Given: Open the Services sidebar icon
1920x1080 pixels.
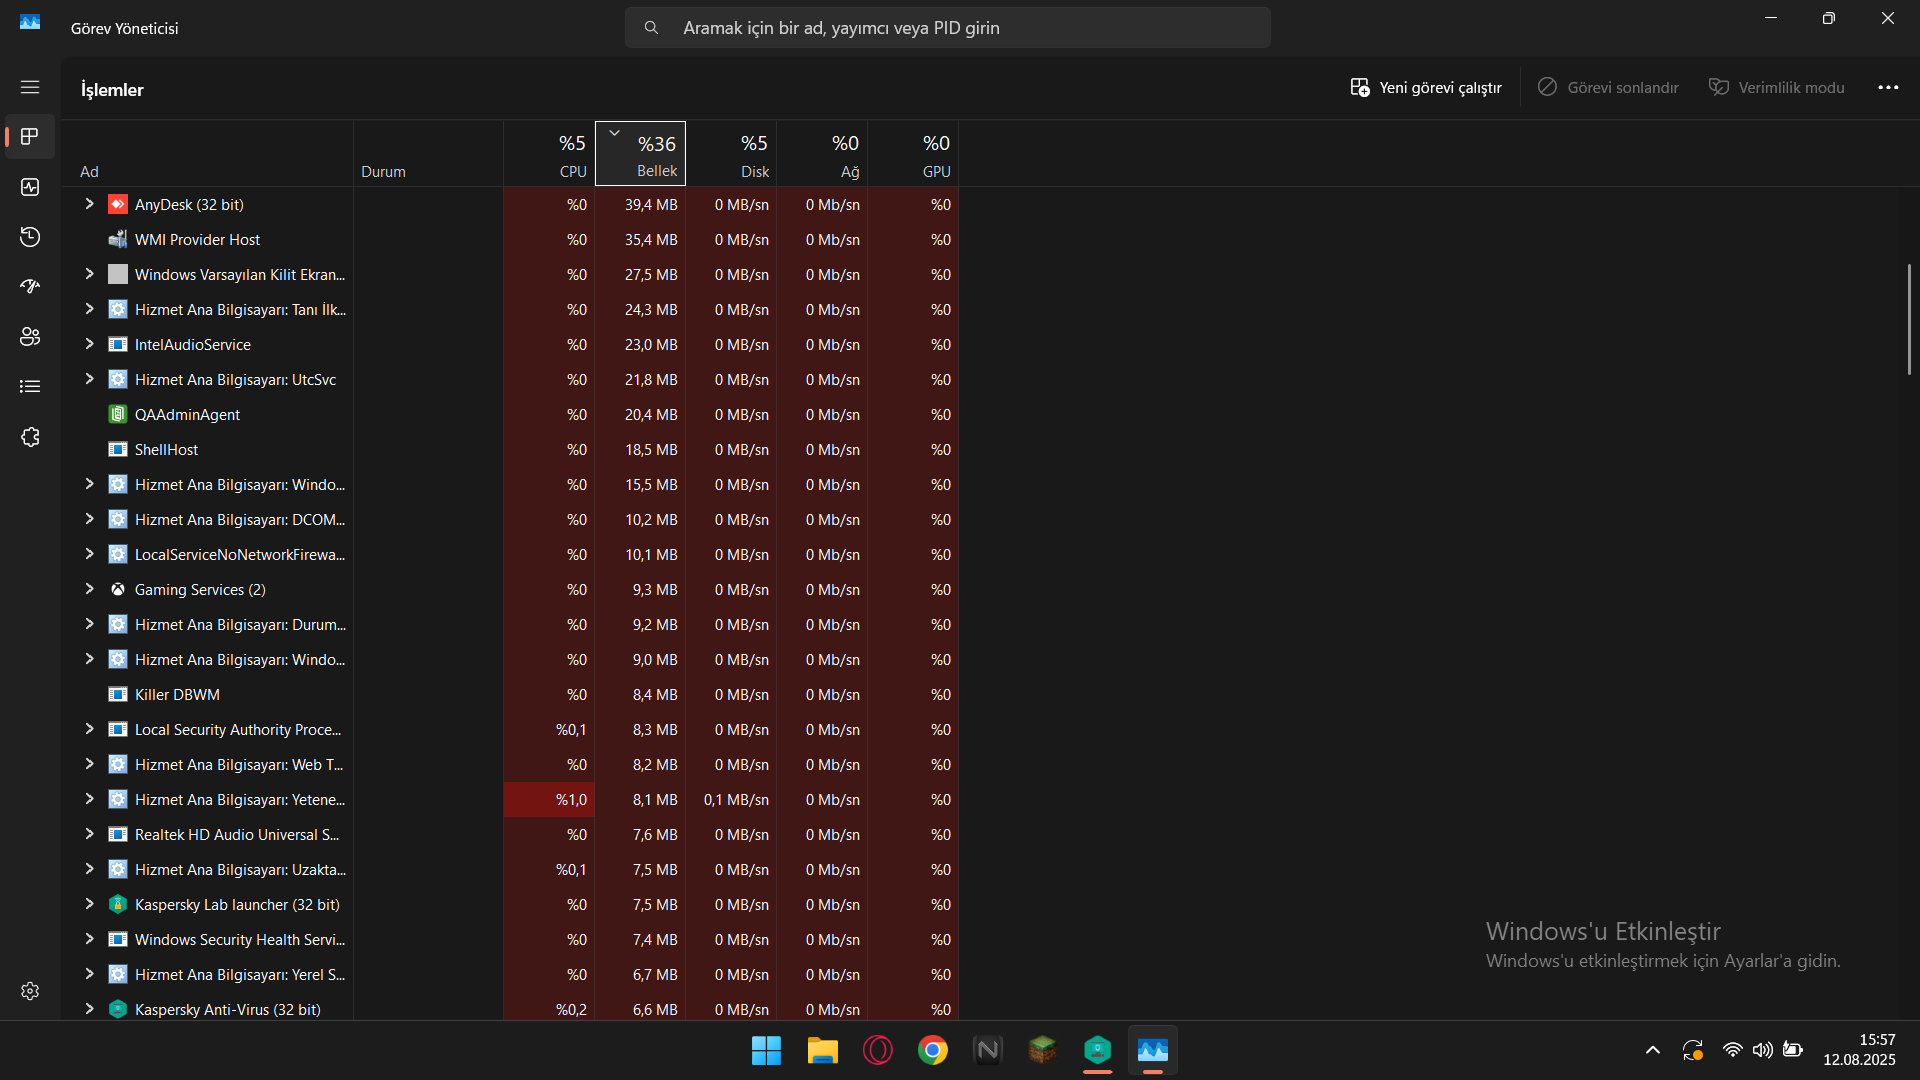Looking at the screenshot, I should click(x=30, y=437).
